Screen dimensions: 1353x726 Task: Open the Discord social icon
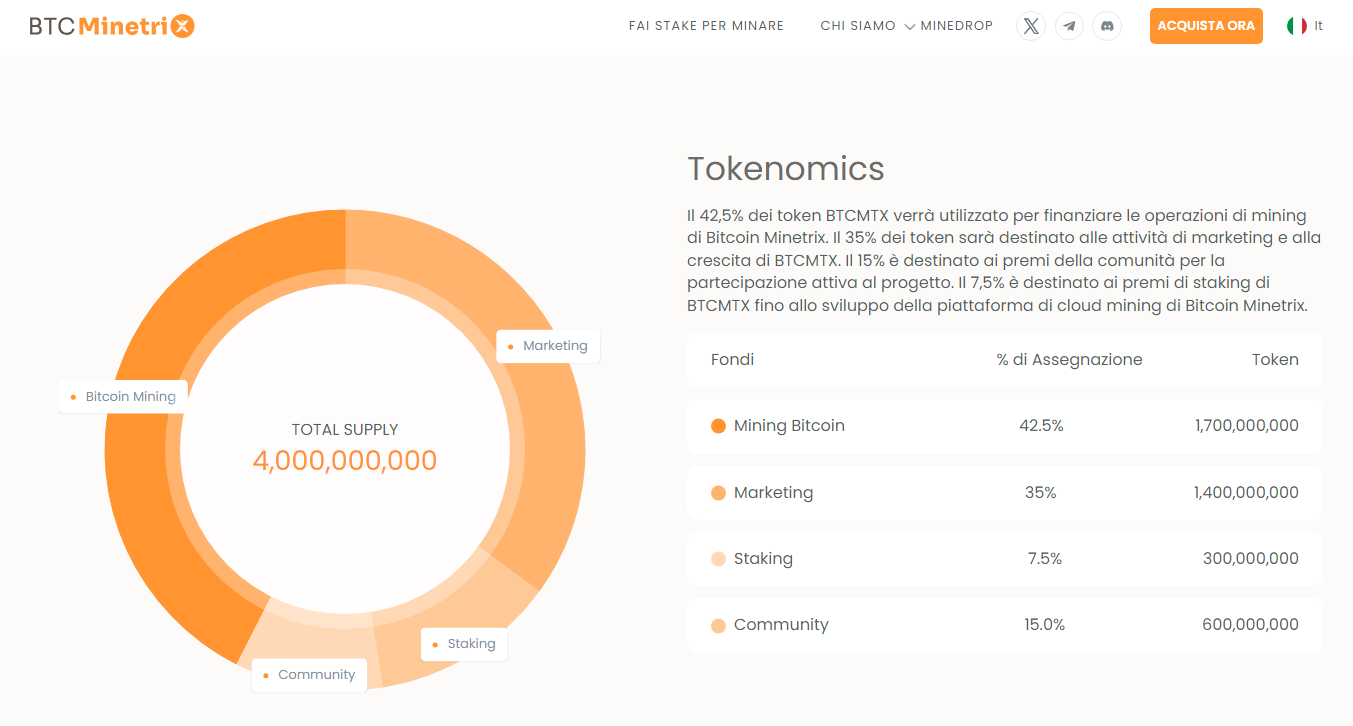[x=1107, y=26]
